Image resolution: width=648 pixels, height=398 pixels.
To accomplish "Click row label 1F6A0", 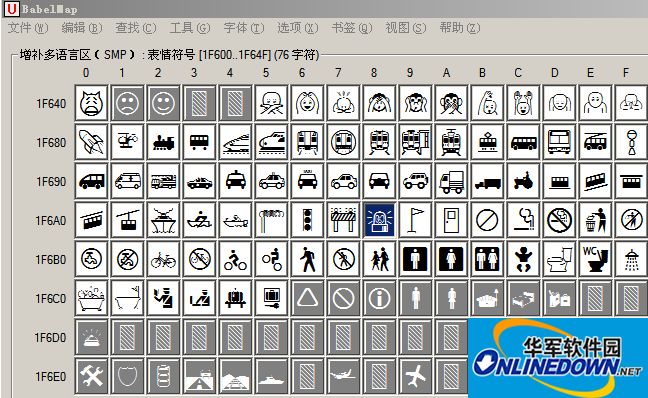I will [51, 221].
